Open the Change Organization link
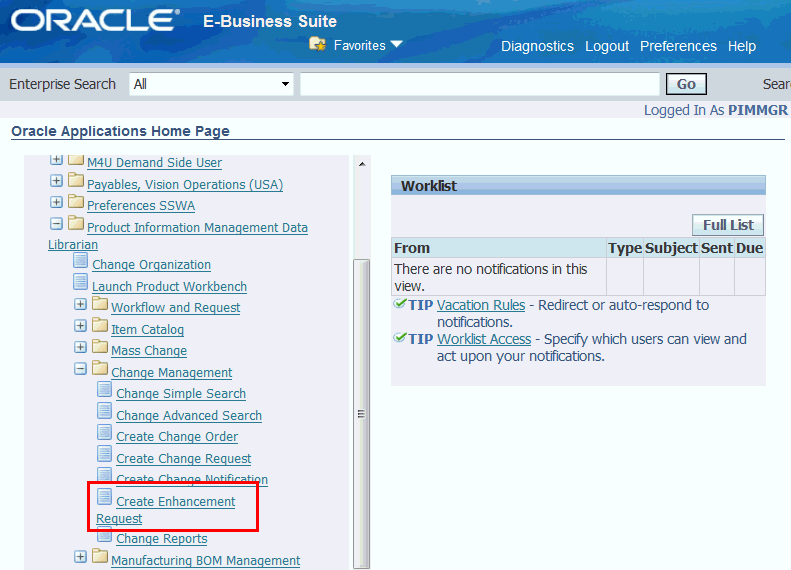Screen dimensions: 791x570 click(151, 265)
